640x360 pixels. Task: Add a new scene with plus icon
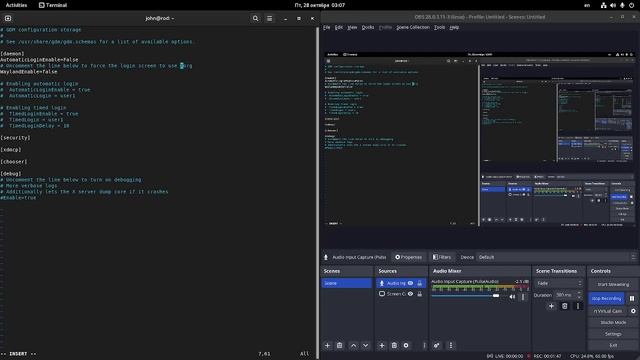point(327,345)
